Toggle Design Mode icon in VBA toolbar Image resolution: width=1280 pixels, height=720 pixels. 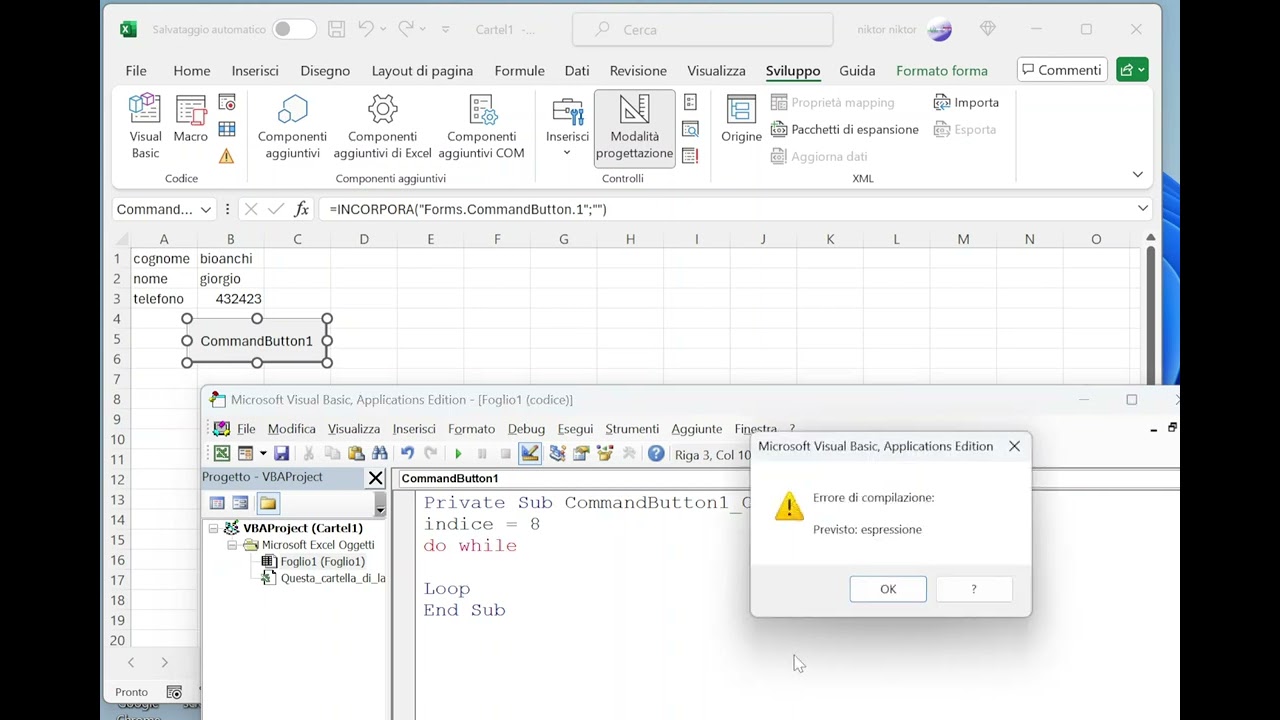coord(530,454)
